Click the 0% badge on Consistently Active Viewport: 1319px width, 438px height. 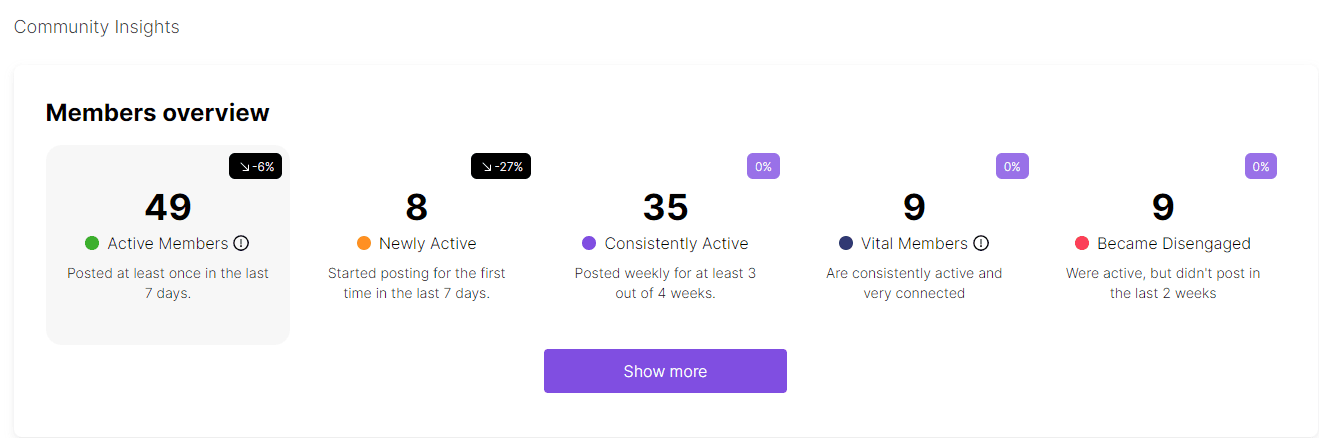(x=763, y=166)
